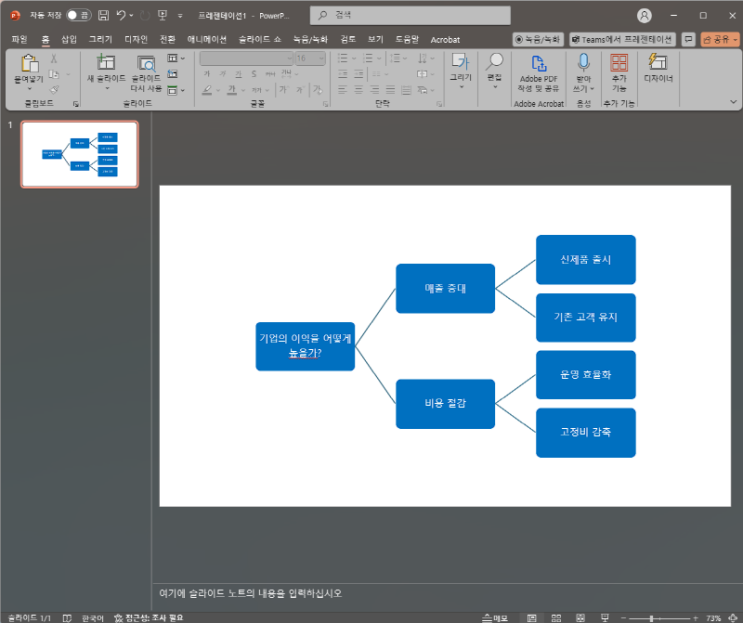Toggle italic formatting button
Screen dimensions: 743x623
point(223,74)
